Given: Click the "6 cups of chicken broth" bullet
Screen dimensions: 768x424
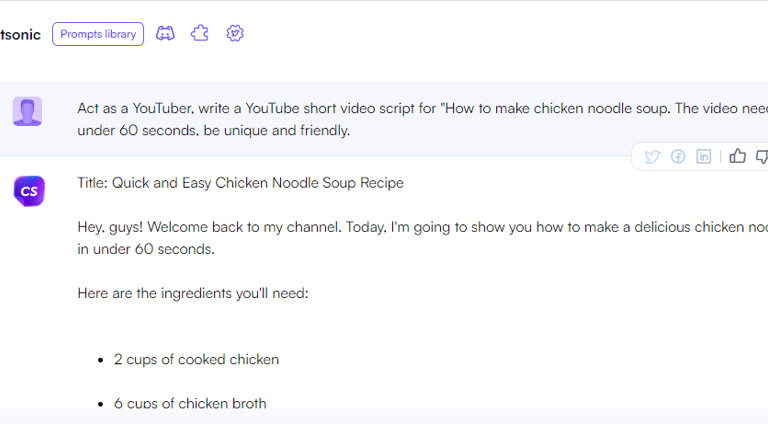Looking at the screenshot, I should [190, 404].
